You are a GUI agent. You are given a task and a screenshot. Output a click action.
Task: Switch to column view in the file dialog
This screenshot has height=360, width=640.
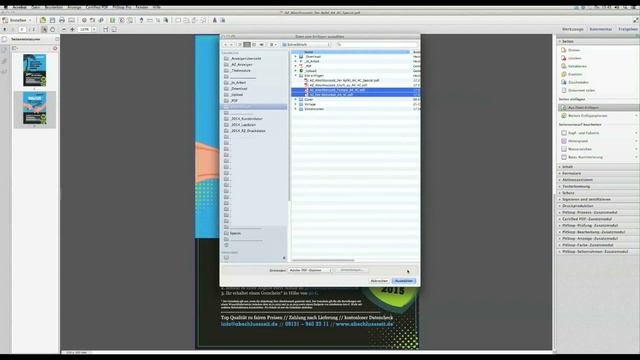point(254,44)
